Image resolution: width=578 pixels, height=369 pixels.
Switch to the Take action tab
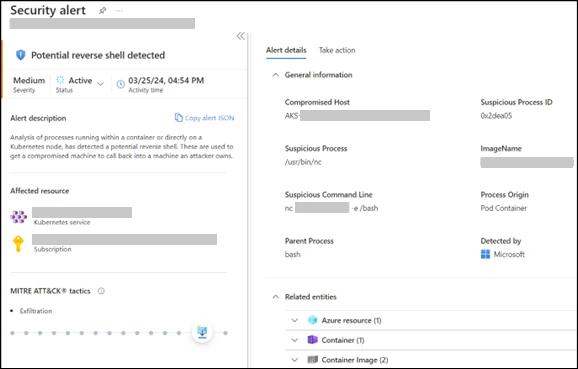tap(337, 50)
